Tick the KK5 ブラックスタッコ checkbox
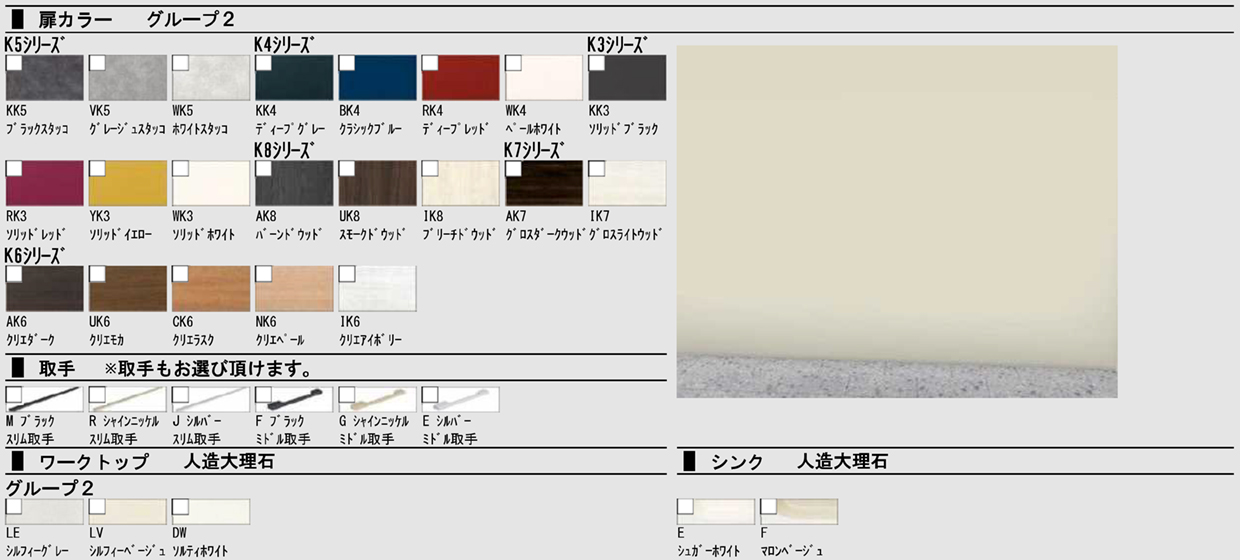The image size is (1240, 560). click(x=14, y=63)
